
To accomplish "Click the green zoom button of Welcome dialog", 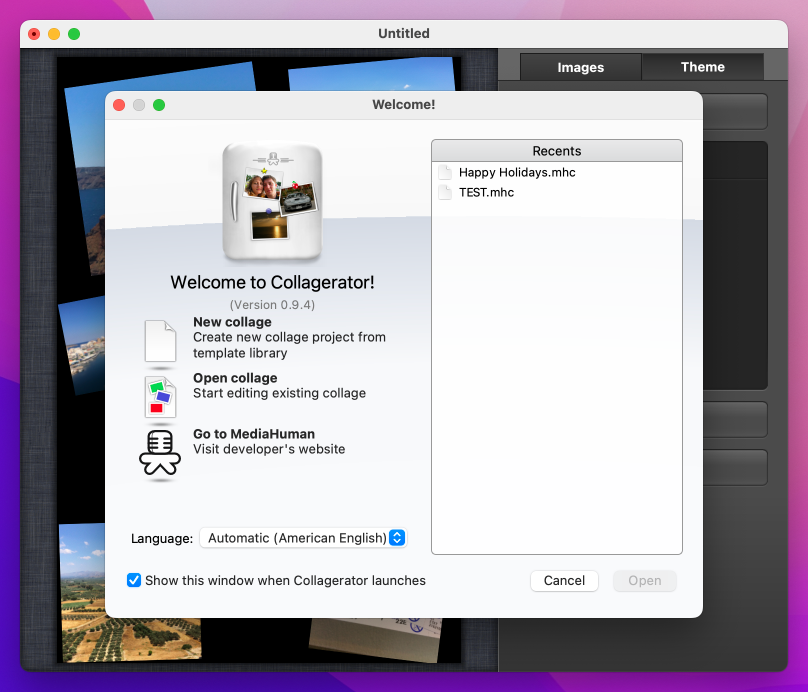I will pos(159,105).
